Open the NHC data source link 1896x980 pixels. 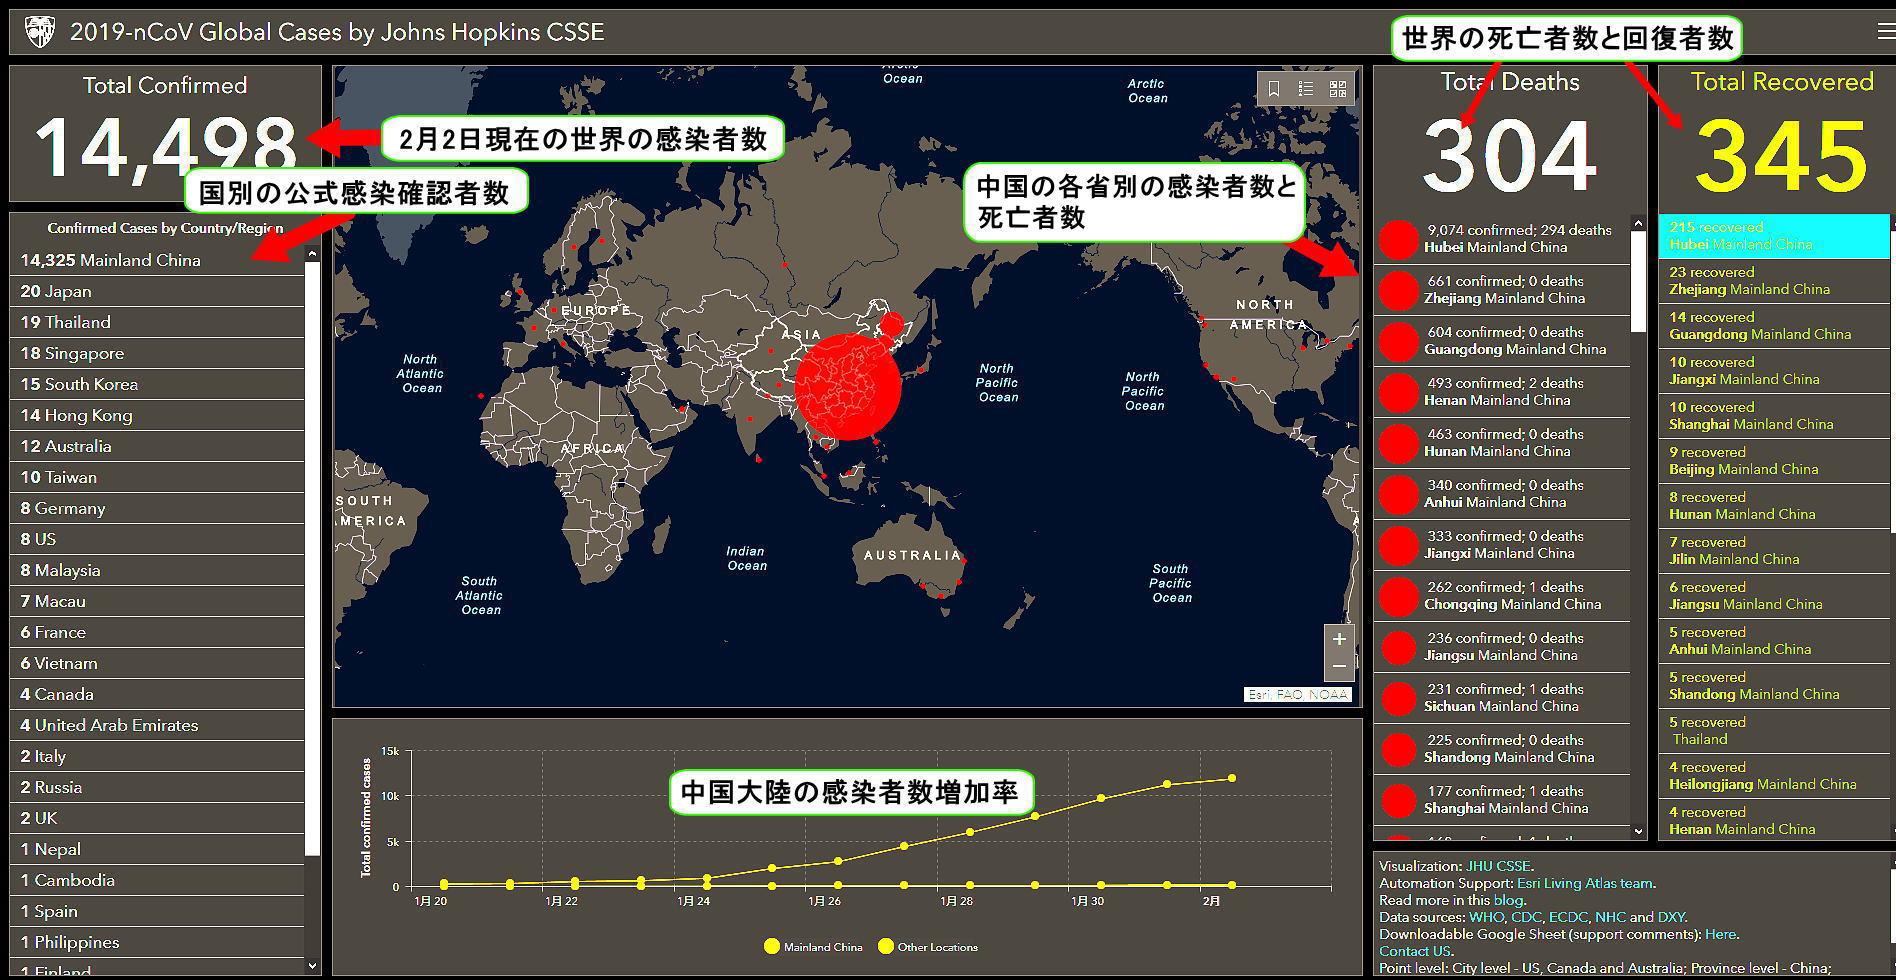click(1610, 917)
